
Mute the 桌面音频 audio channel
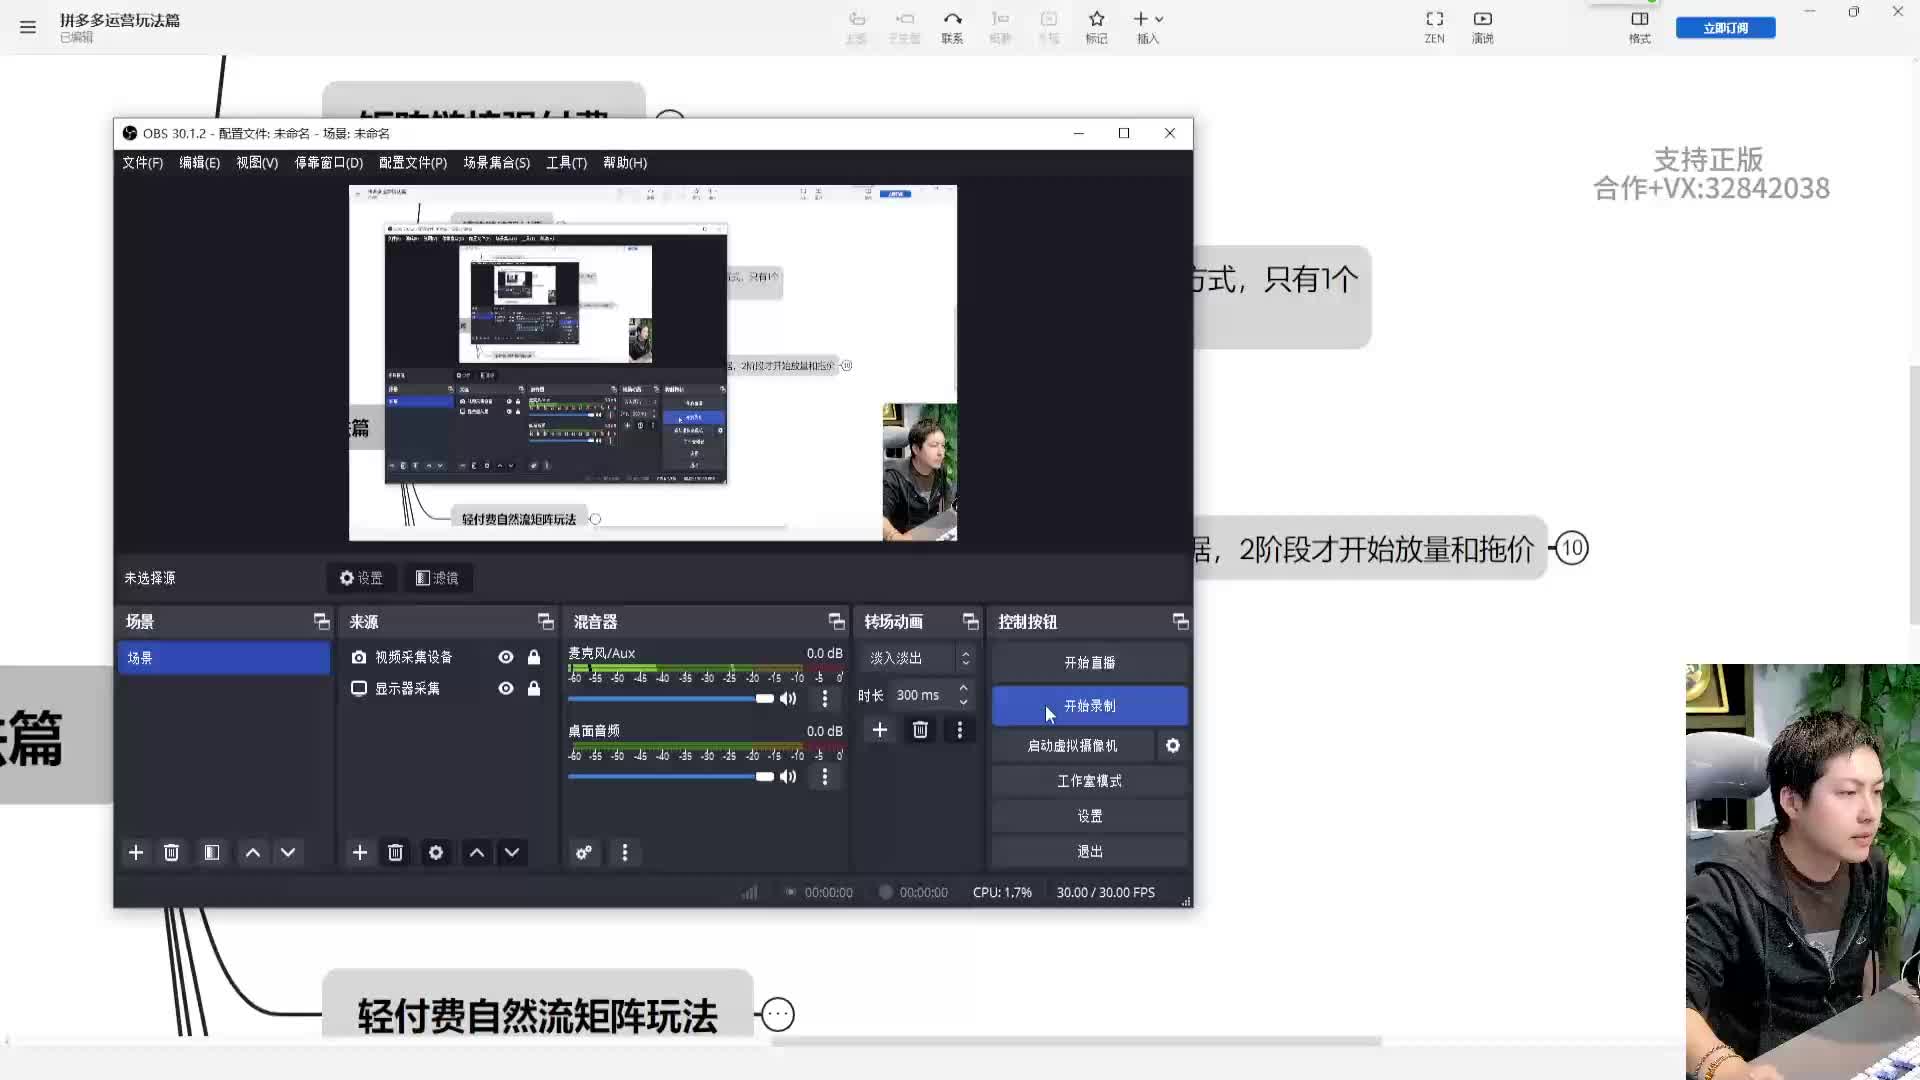788,776
